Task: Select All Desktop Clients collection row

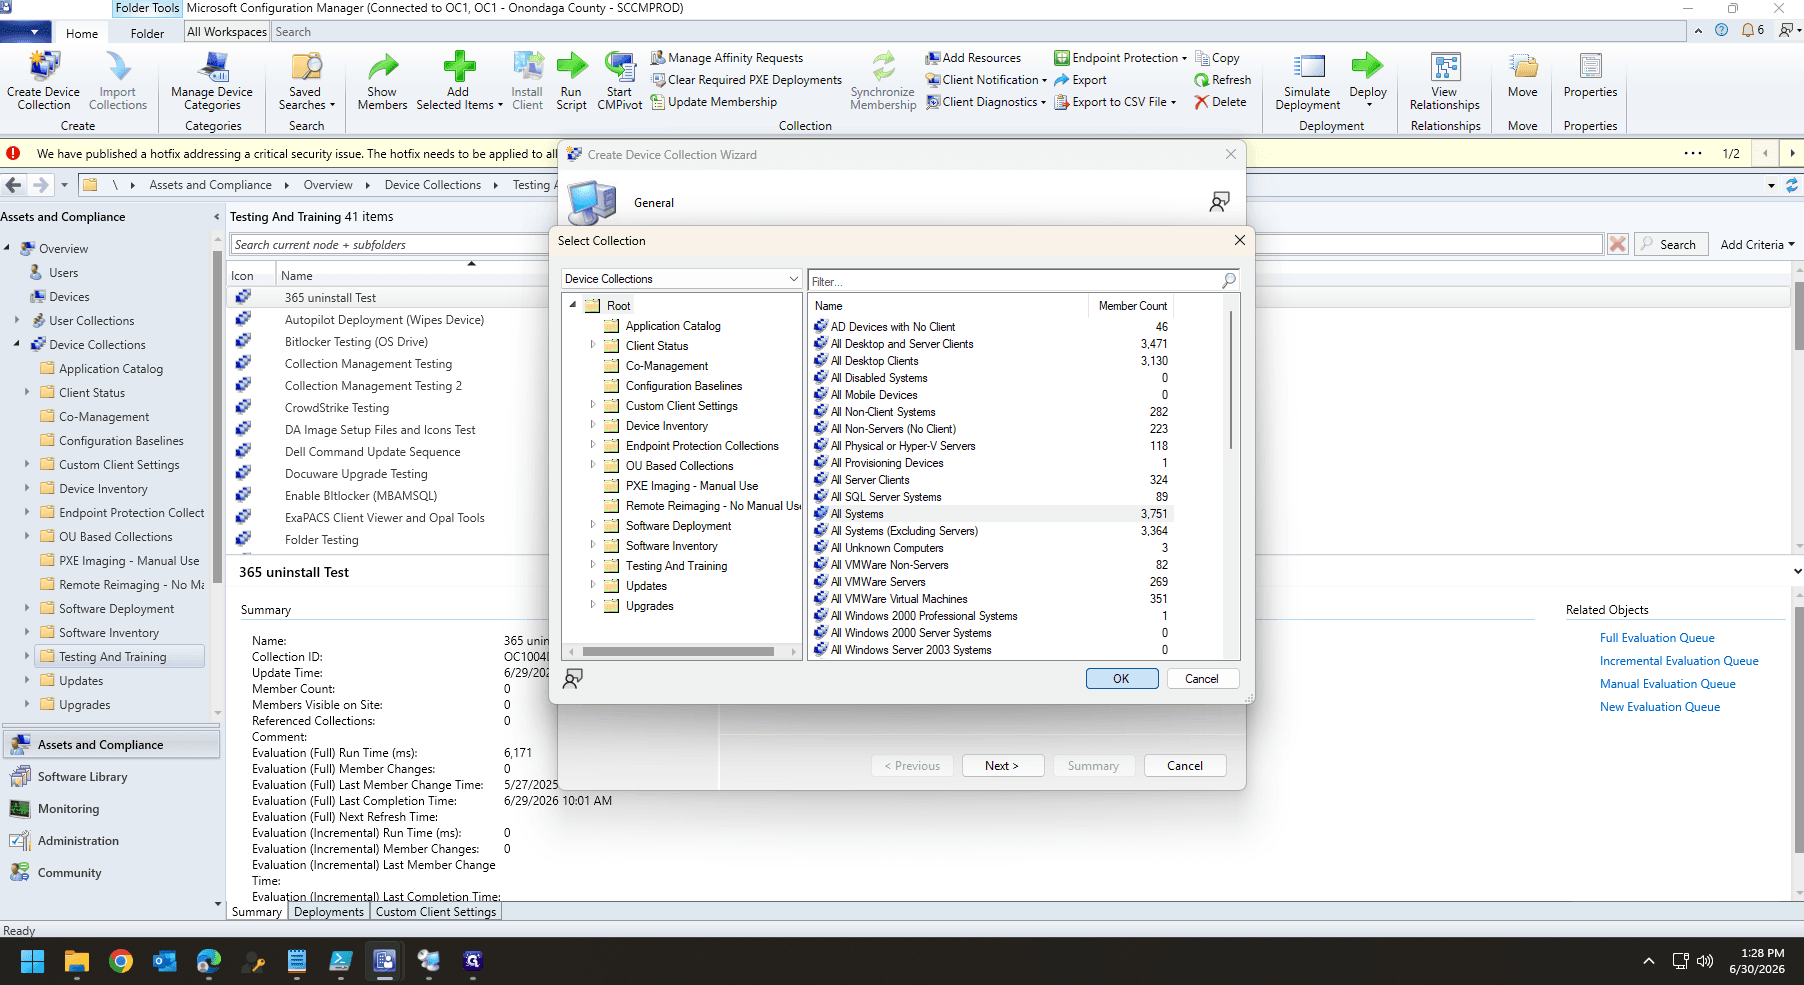Action: tap(991, 361)
